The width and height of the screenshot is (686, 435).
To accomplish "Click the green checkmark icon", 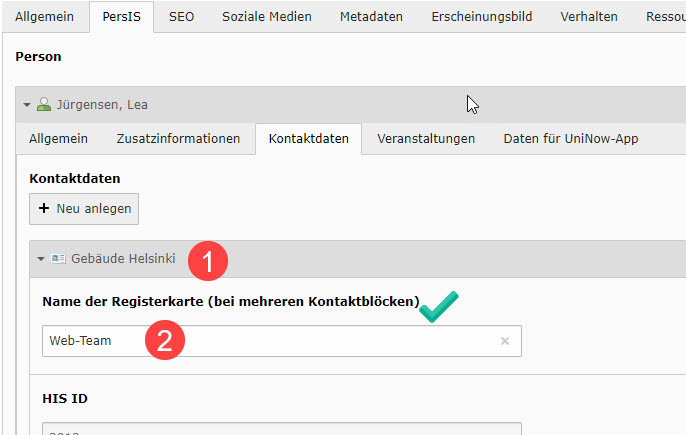I will [x=438, y=307].
